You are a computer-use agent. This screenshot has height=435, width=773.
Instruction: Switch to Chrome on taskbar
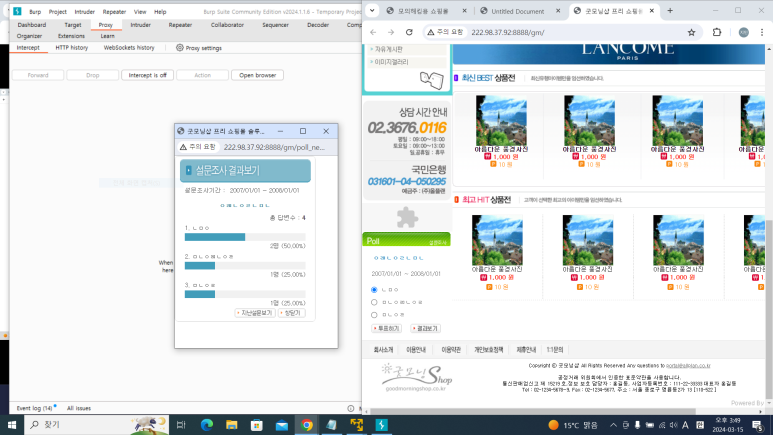click(307, 425)
